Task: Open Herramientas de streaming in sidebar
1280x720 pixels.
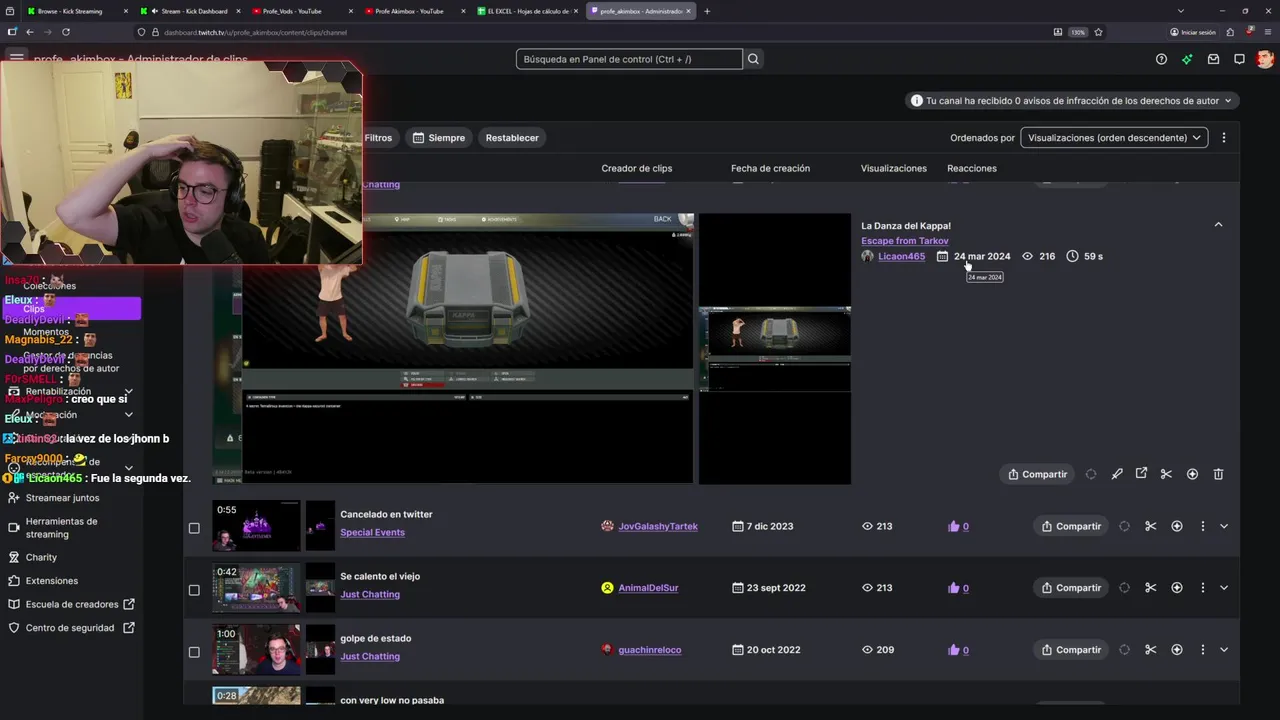Action: tap(62, 528)
